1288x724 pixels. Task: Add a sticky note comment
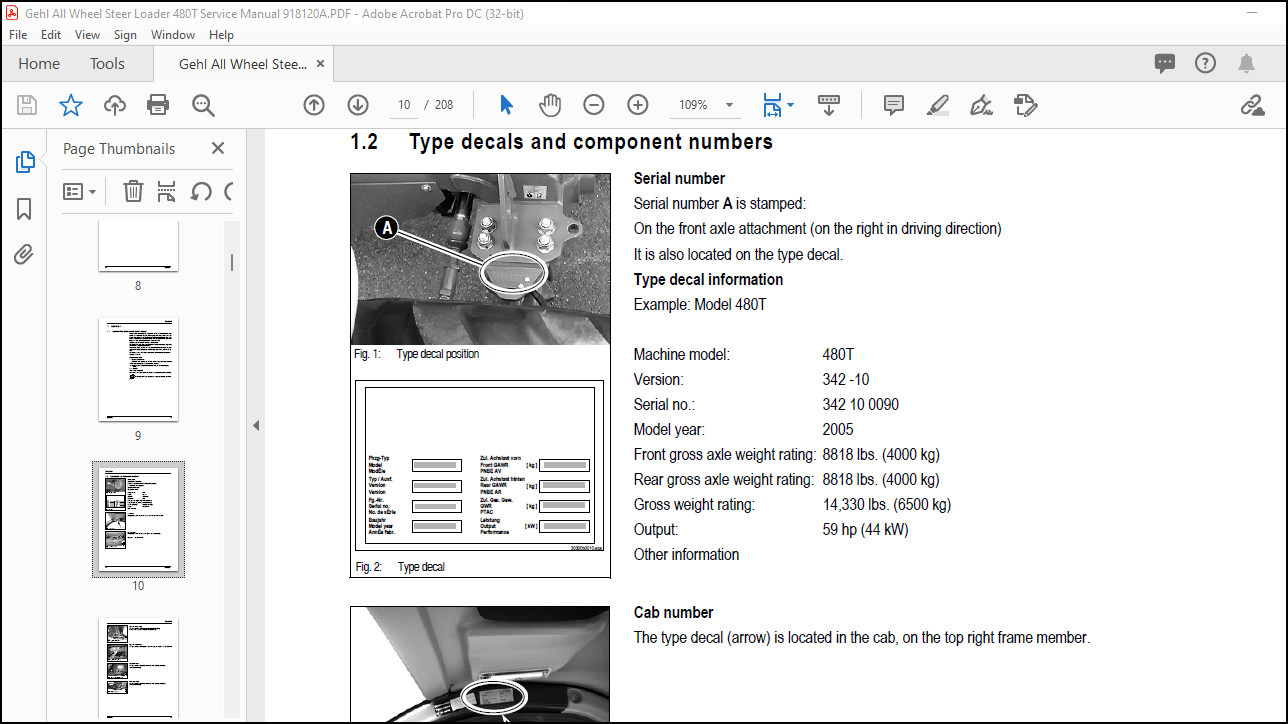894,105
